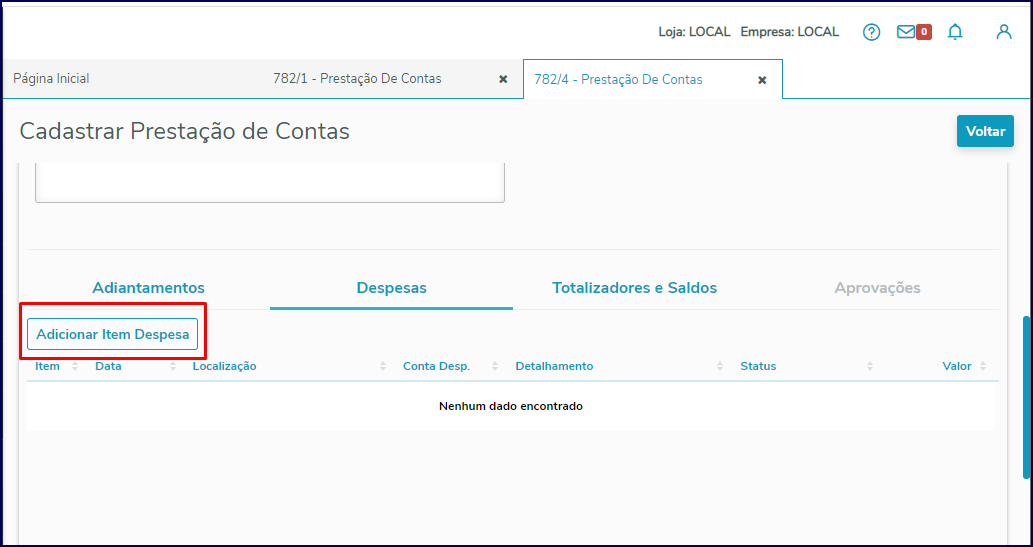Click the Conta Desp. column header text
This screenshot has width=1033, height=547.
pos(436,366)
